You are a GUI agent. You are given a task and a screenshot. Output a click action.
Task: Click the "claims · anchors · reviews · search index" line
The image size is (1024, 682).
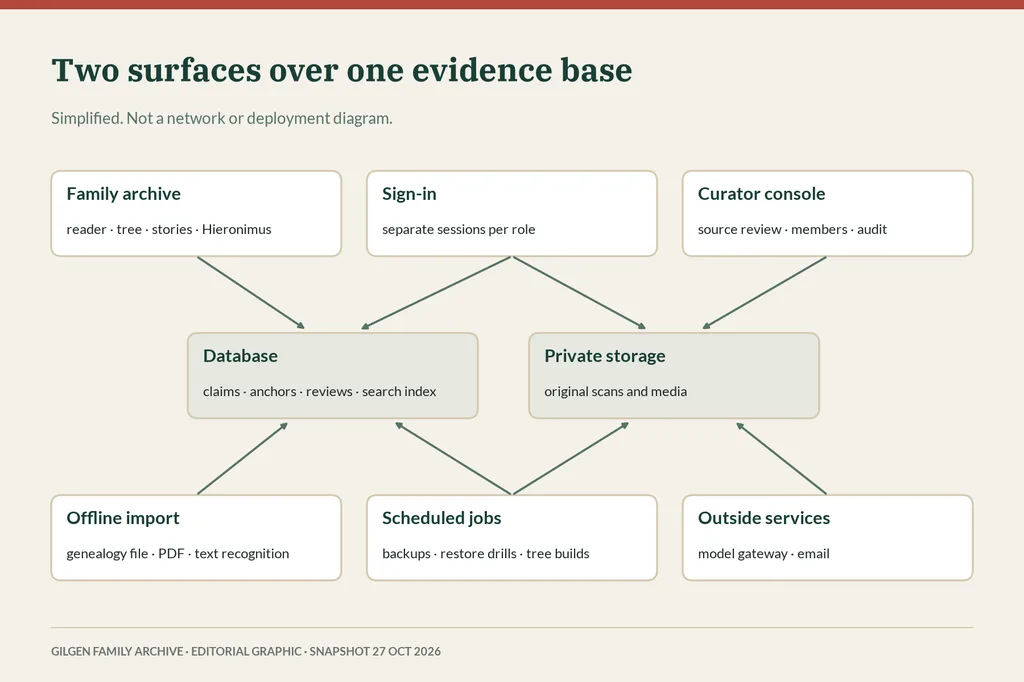click(x=319, y=391)
